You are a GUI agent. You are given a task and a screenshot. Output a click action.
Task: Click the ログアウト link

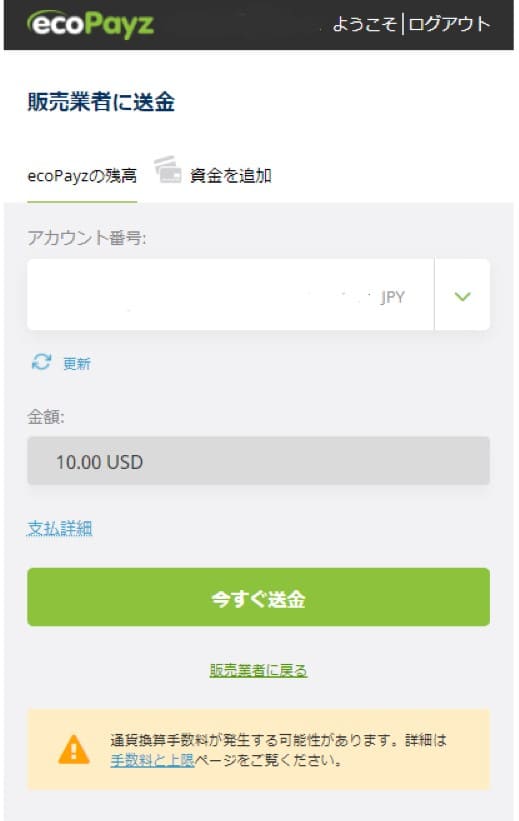tap(449, 24)
